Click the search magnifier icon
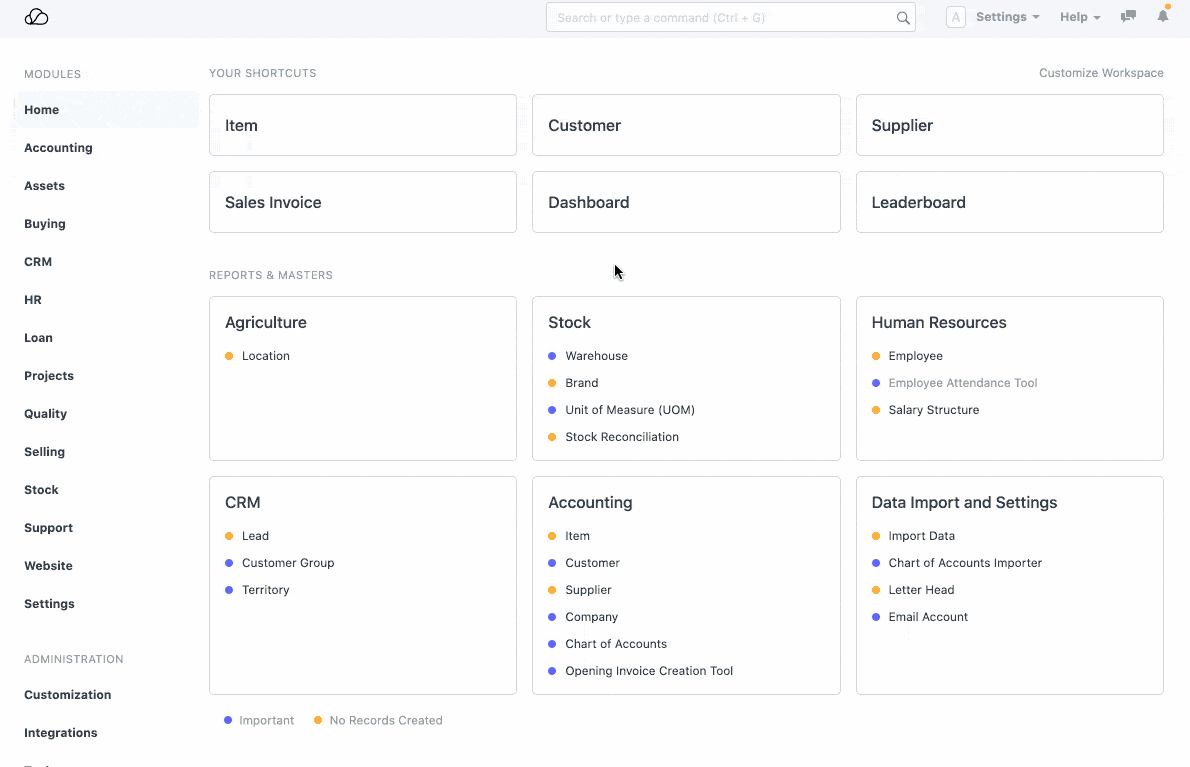The image size is (1190, 767). point(902,18)
